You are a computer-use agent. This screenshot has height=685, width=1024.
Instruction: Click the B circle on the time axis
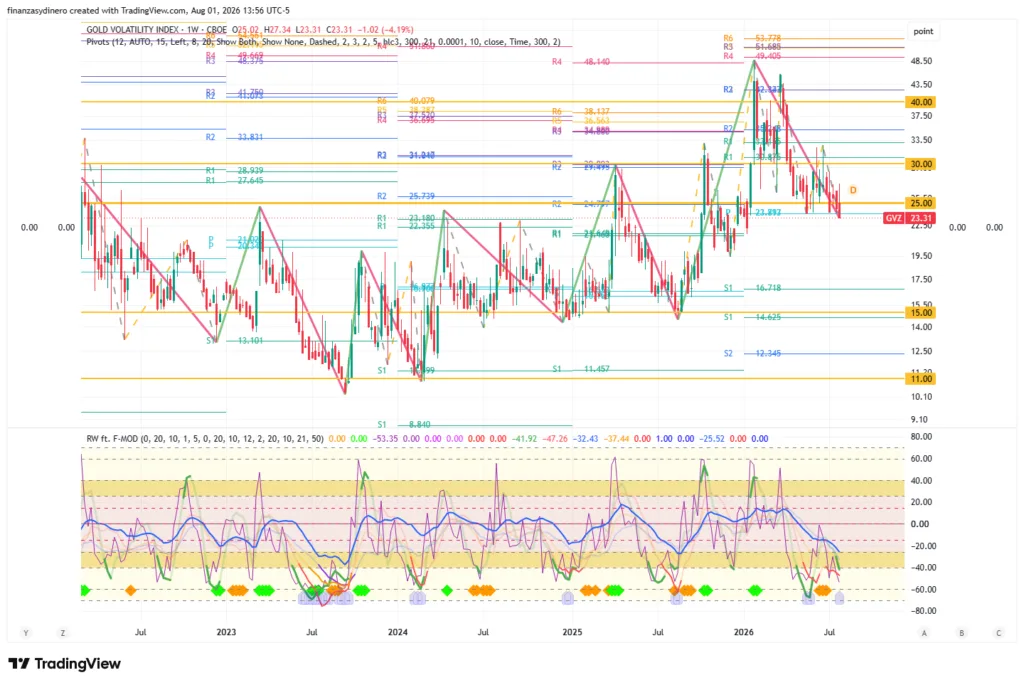961,633
